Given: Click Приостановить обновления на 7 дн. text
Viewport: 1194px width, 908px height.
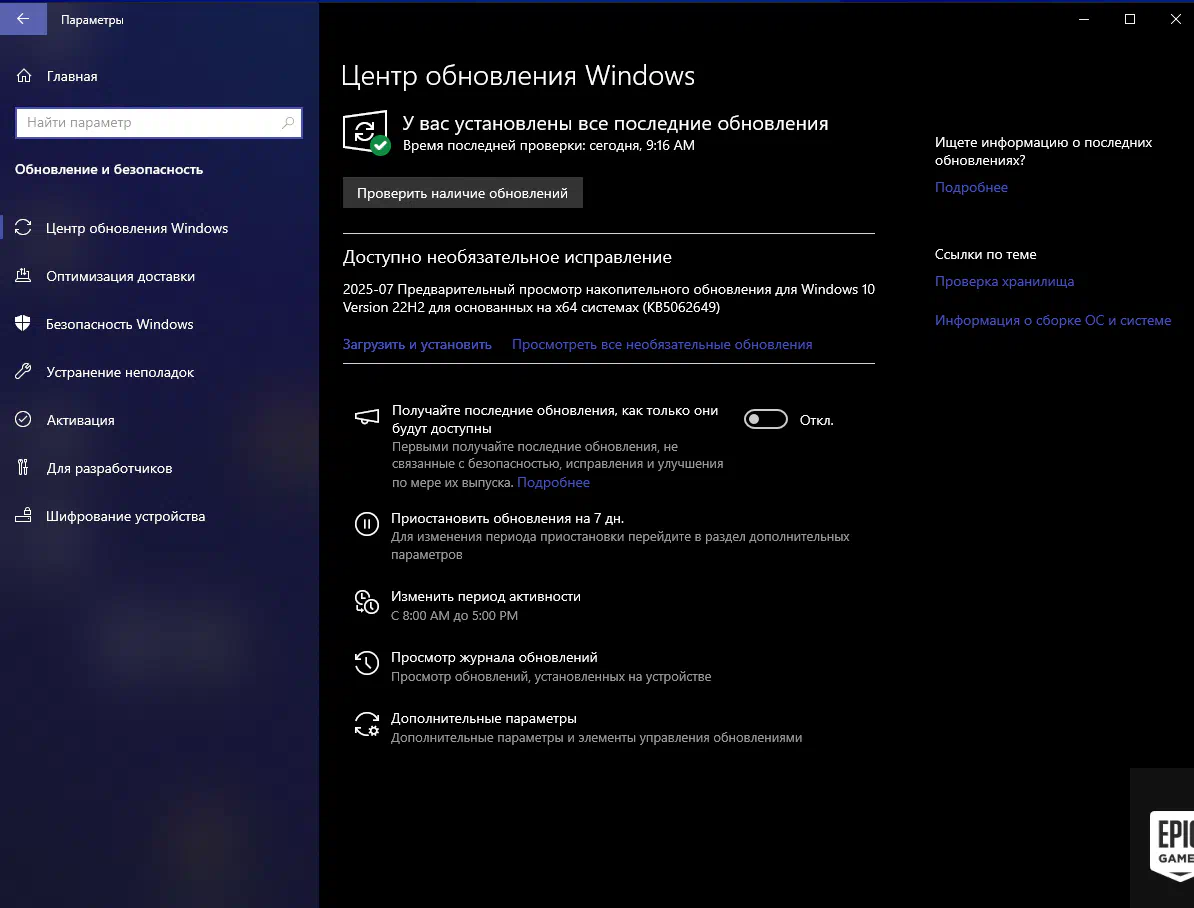Looking at the screenshot, I should (x=507, y=518).
